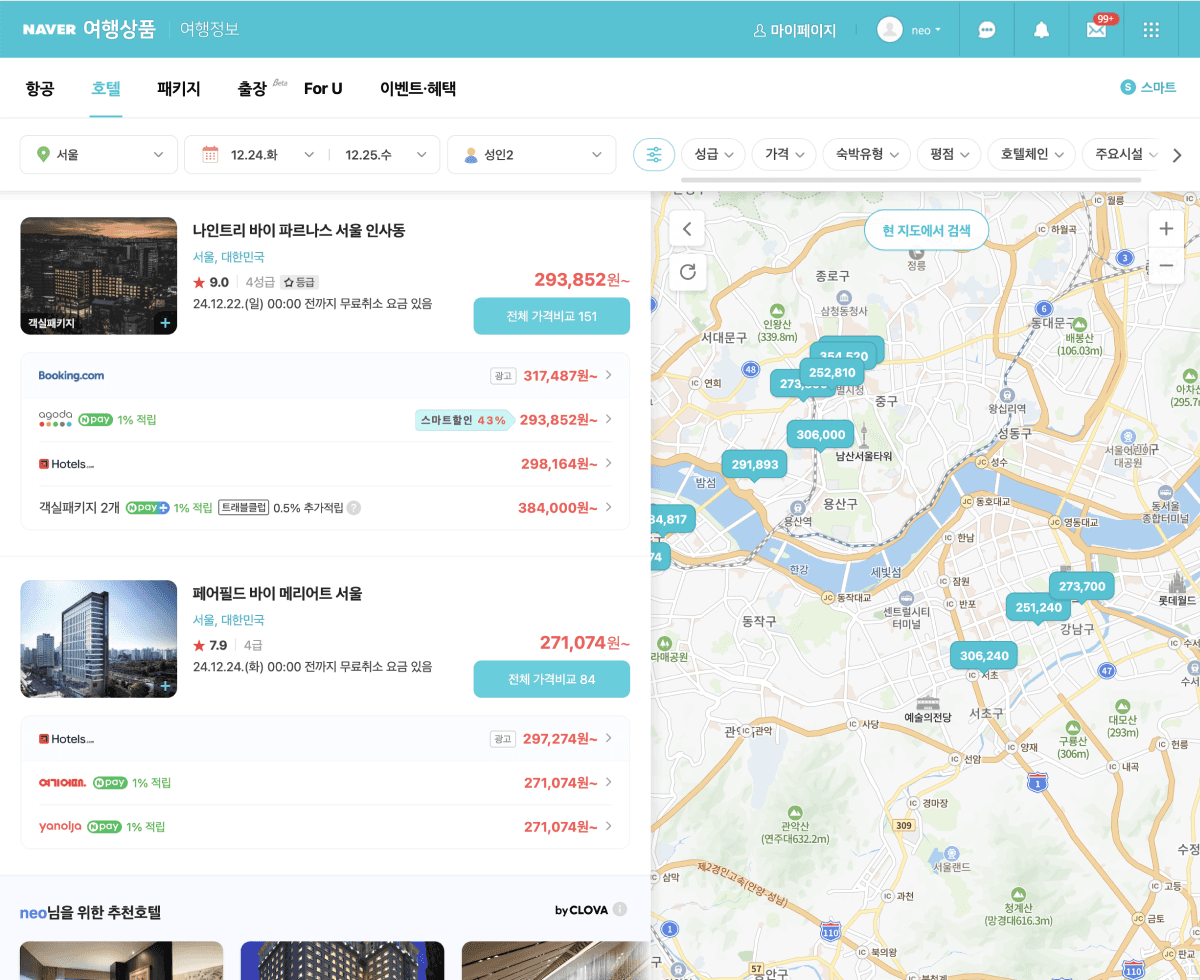The width and height of the screenshot is (1200, 980).
Task: Click 전체 가격비교 84 button
Action: pos(551,679)
